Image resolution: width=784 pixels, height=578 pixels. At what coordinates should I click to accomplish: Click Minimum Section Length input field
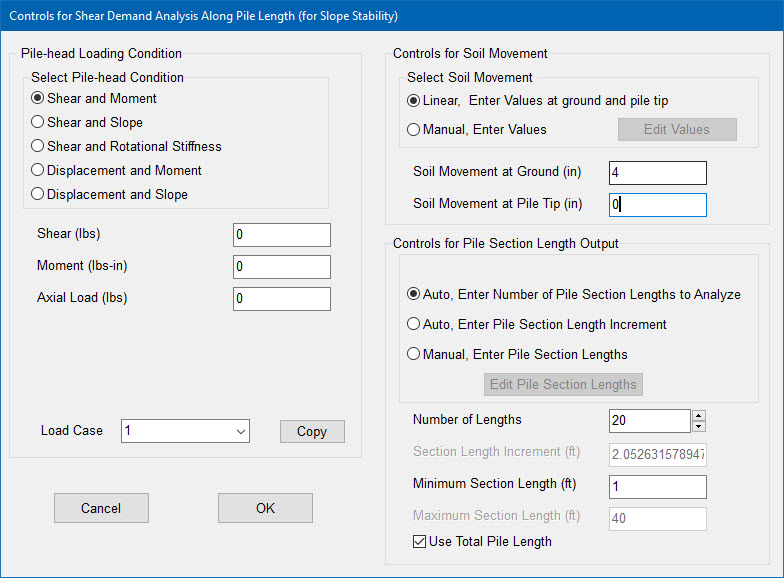coord(658,486)
